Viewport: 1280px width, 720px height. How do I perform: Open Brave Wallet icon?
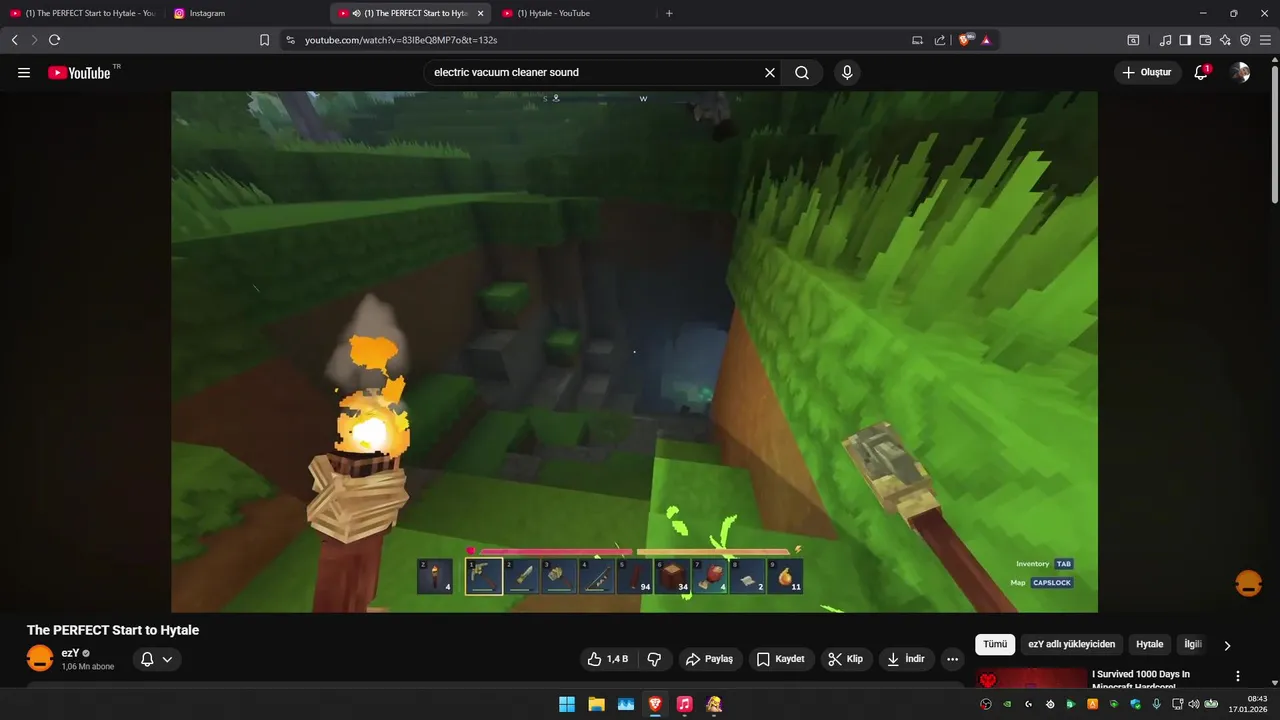[x=1205, y=40]
